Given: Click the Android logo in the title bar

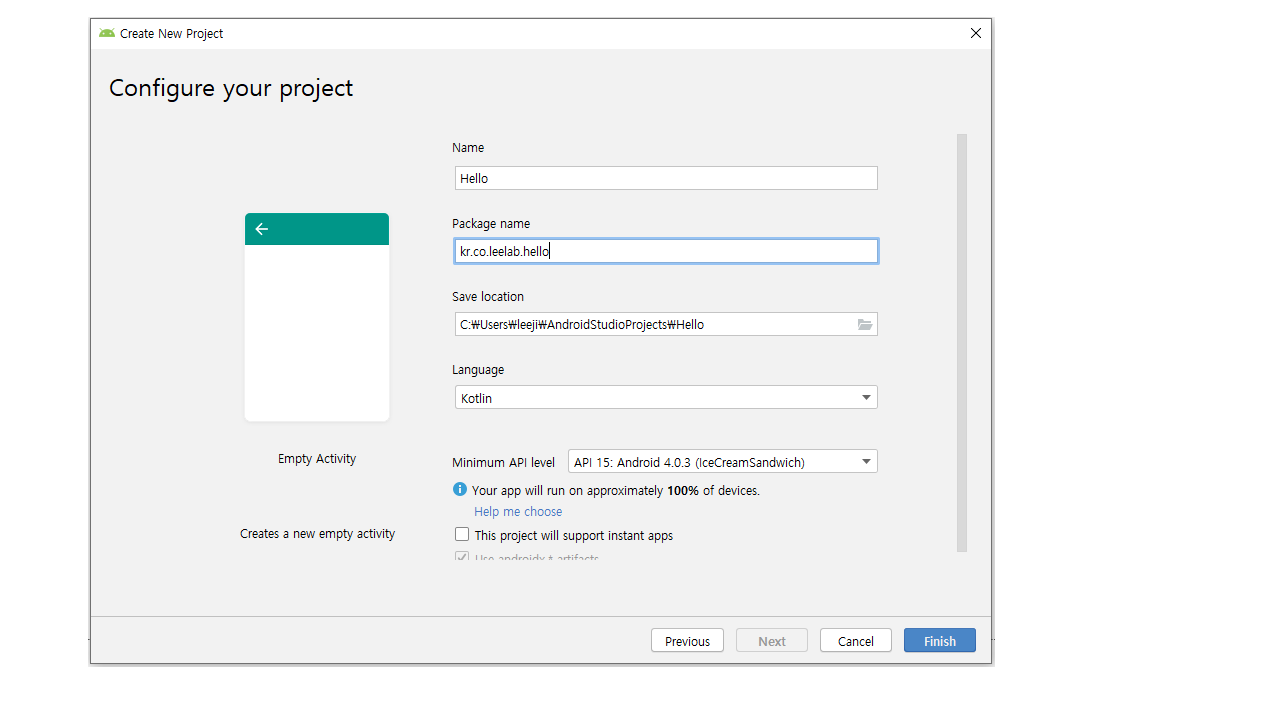Looking at the screenshot, I should point(107,33).
